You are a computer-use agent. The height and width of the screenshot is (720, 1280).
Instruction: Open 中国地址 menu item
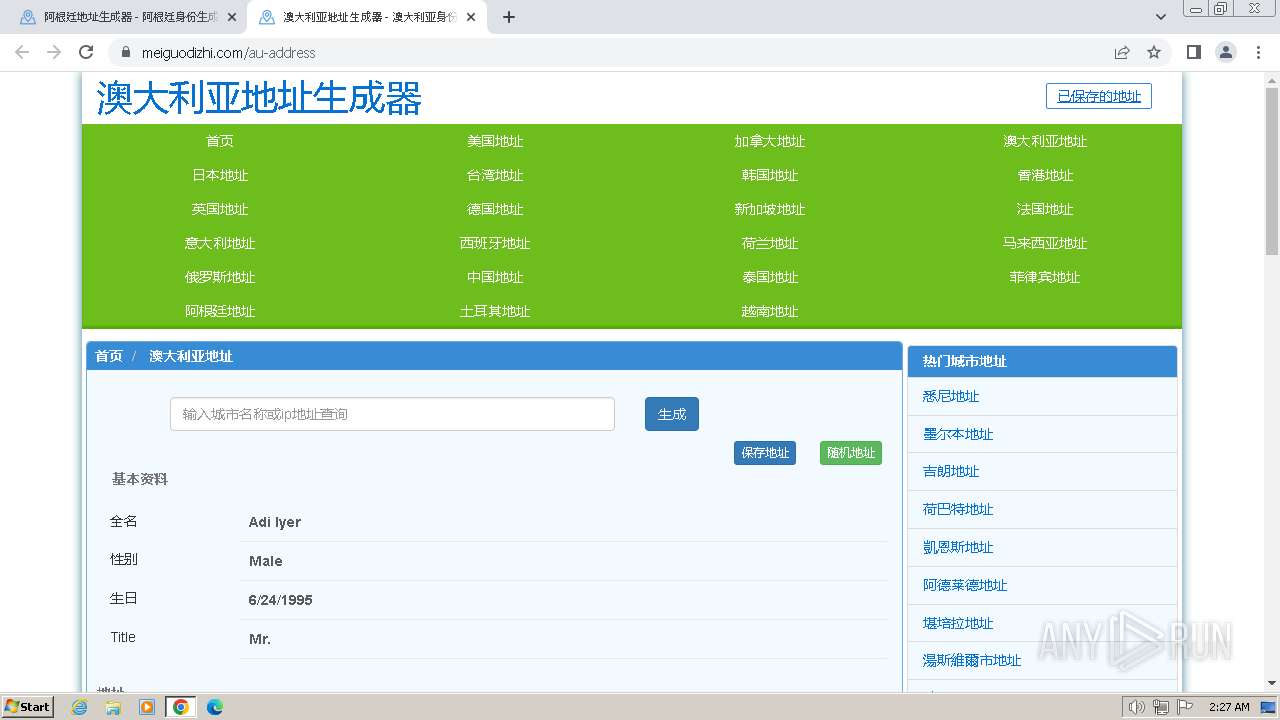coord(495,277)
